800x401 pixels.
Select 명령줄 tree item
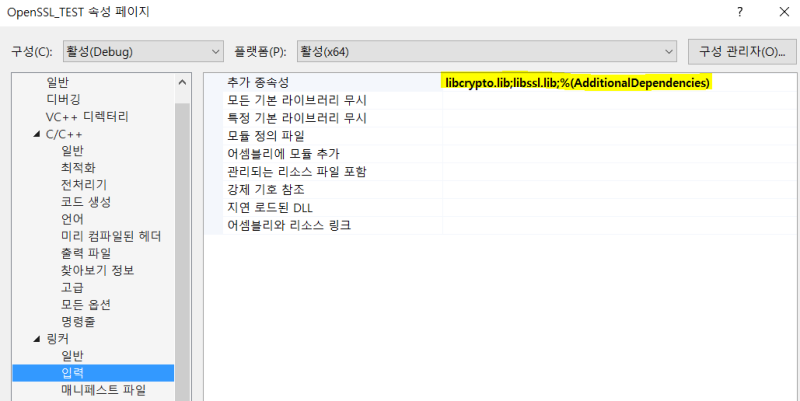78,322
